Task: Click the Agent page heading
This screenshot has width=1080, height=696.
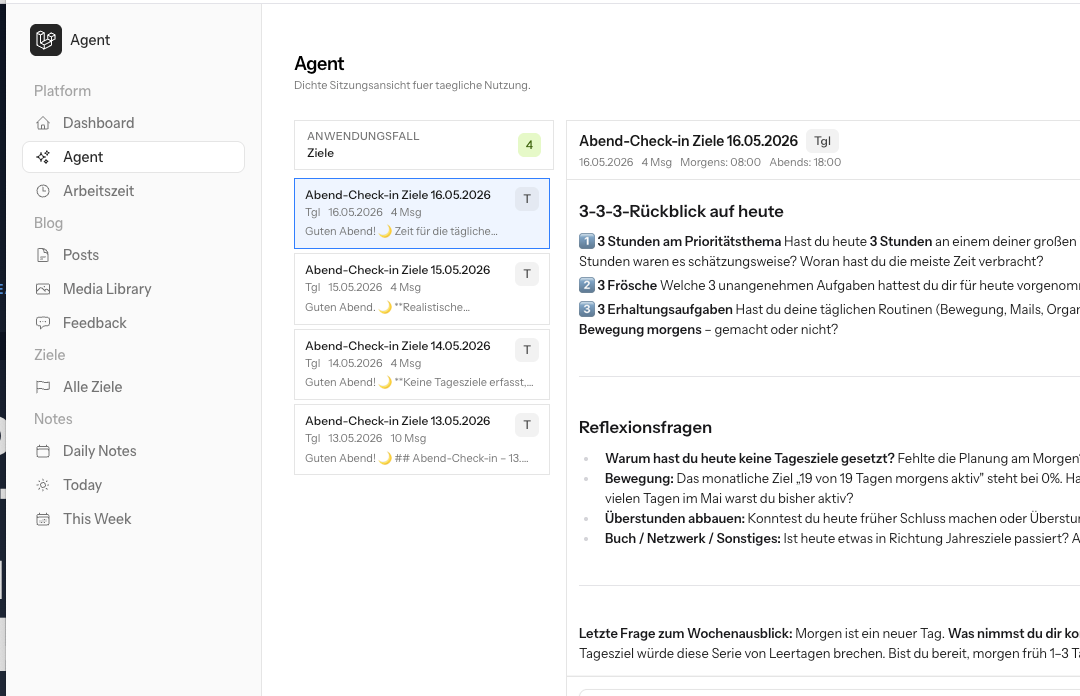Action: [x=319, y=63]
